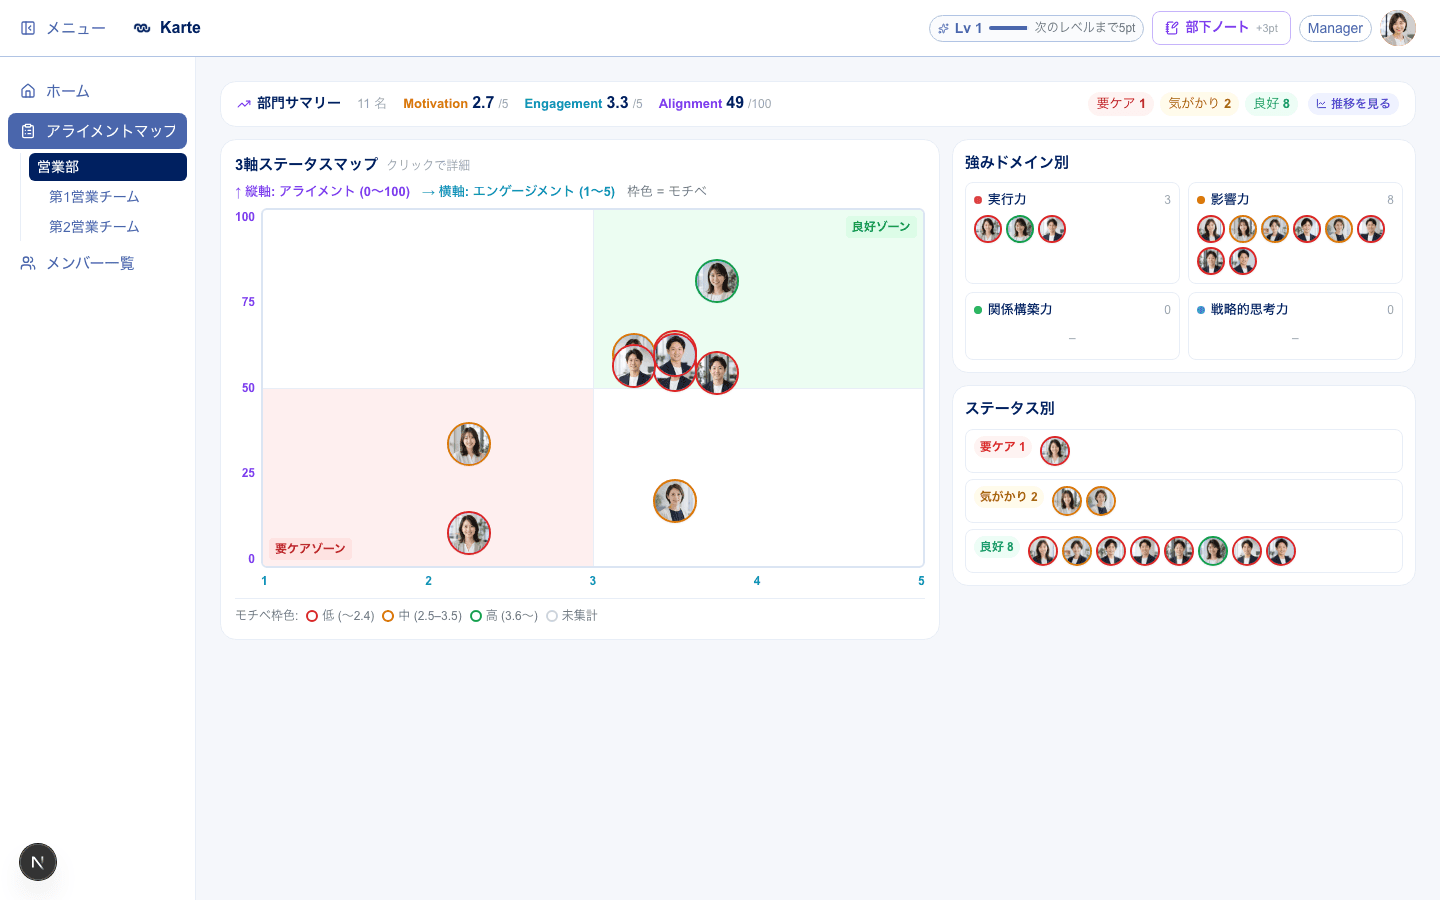Open the ホーム sidebar item
1440x900 pixels.
[x=97, y=91]
